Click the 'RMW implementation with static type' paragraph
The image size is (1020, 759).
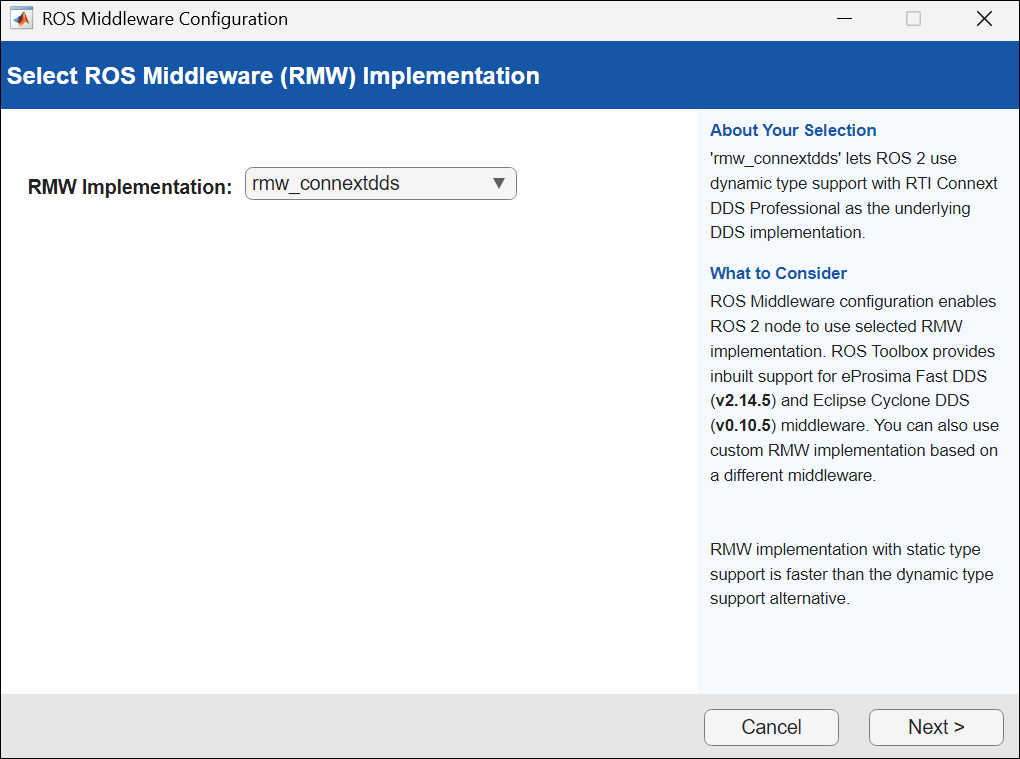pyautogui.click(x=852, y=574)
